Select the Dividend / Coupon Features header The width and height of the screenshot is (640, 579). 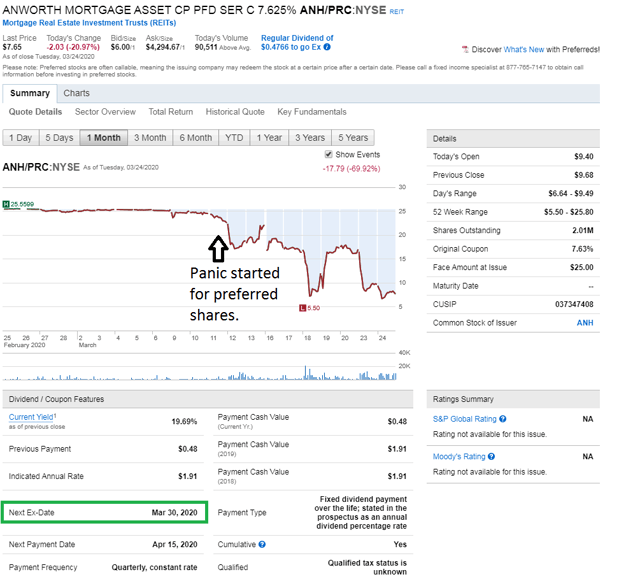(208, 399)
